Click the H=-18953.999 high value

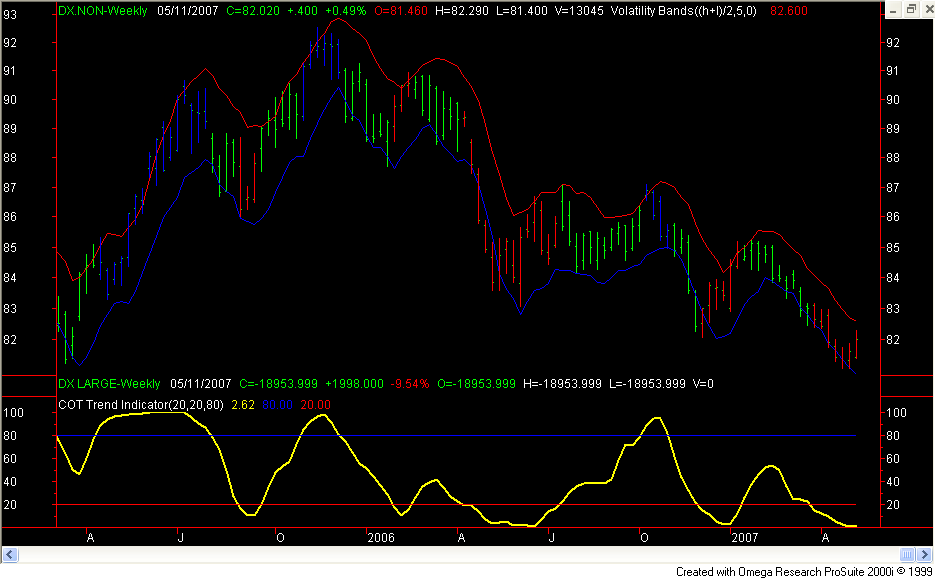tap(562, 384)
